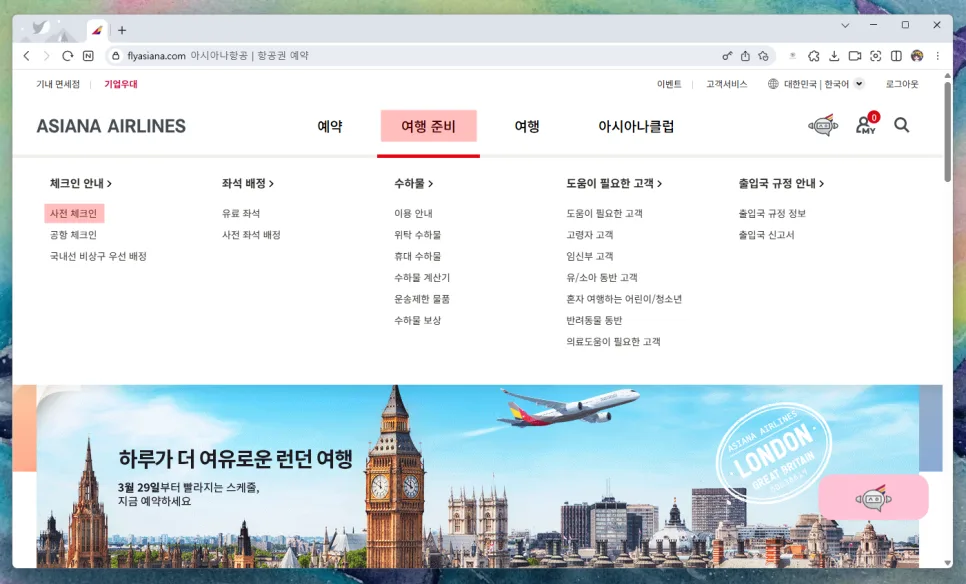Open 출입국 규정 정보 link
The width and height of the screenshot is (966, 584).
772,213
